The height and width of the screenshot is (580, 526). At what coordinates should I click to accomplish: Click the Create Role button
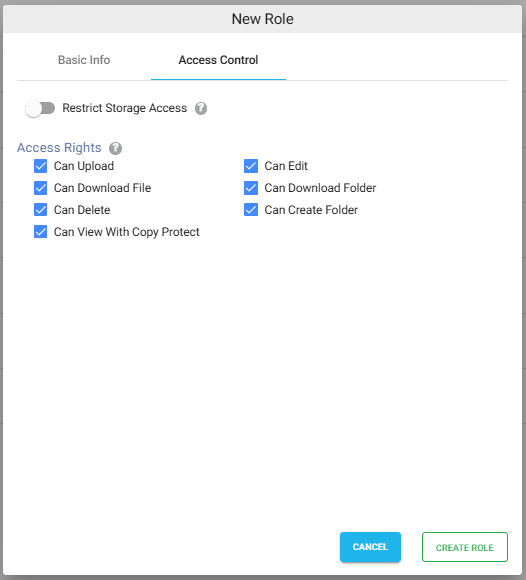pyautogui.click(x=465, y=547)
